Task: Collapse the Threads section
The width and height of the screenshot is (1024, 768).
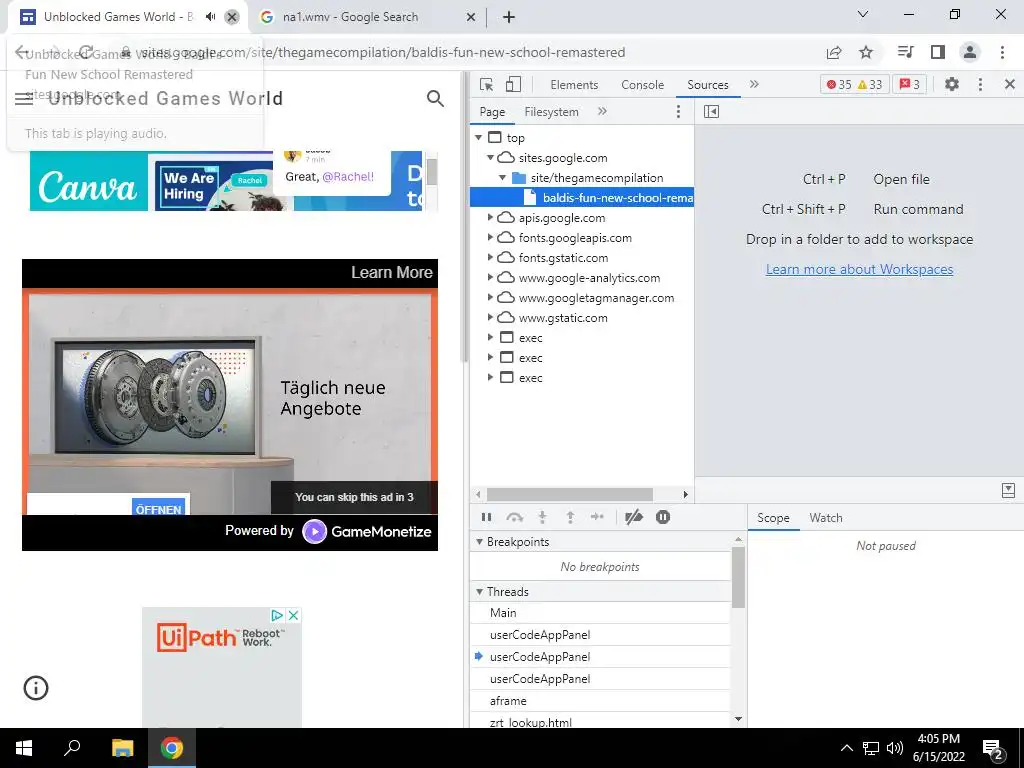Action: [x=479, y=592]
